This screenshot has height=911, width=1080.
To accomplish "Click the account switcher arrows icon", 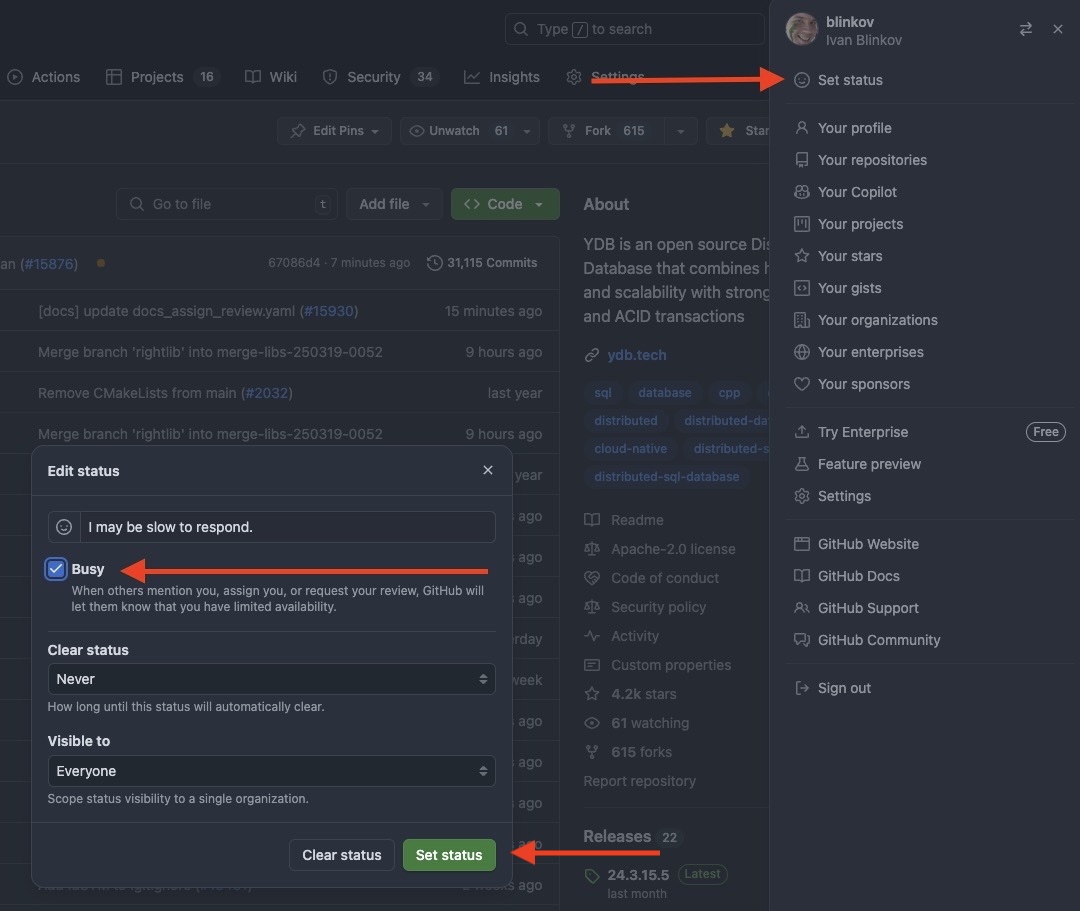I will coord(1025,30).
